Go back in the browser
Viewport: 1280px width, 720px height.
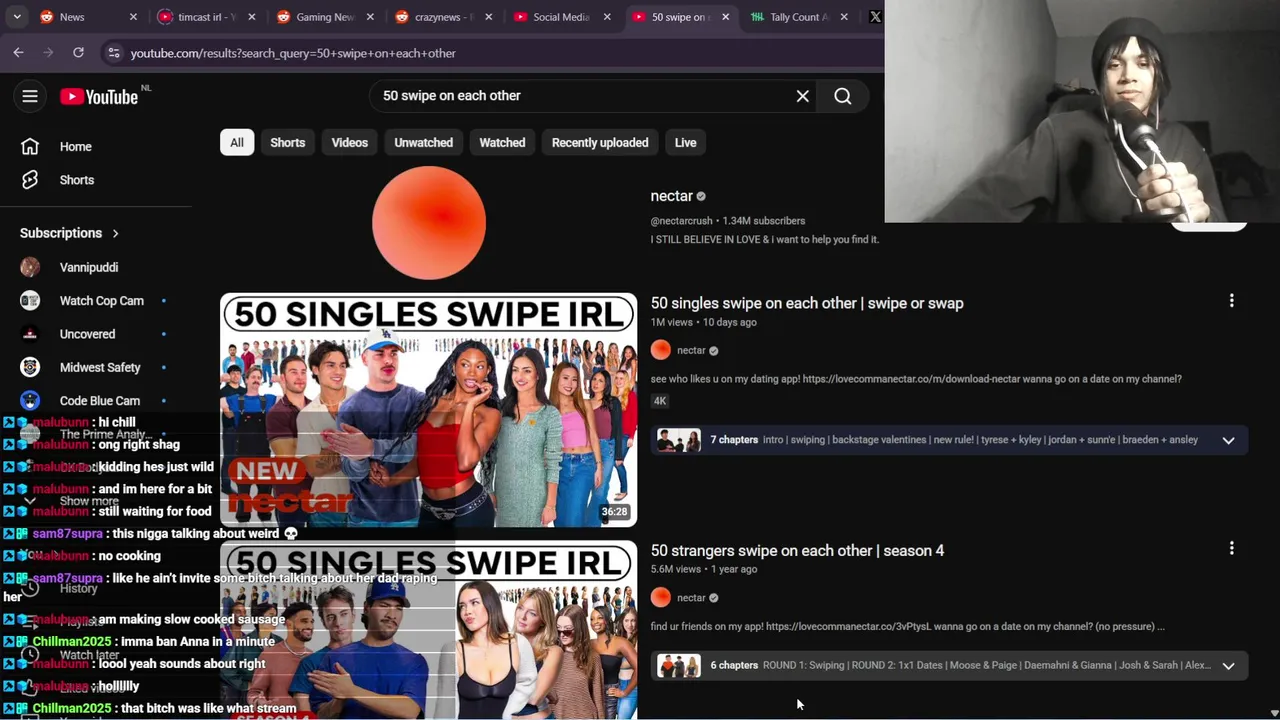coord(19,52)
